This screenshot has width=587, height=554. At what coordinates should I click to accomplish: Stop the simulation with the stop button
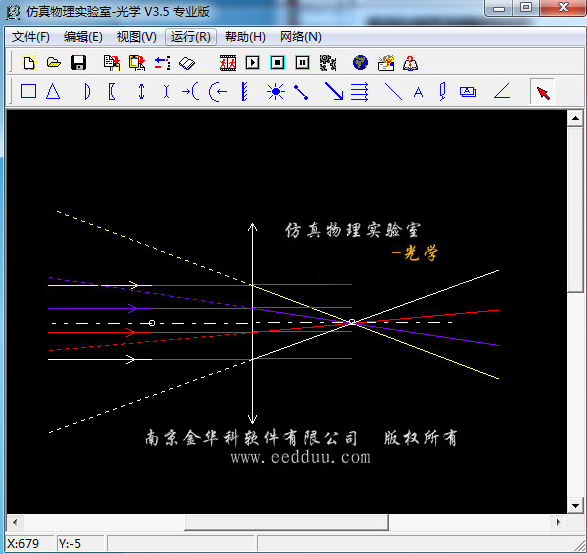pos(277,63)
